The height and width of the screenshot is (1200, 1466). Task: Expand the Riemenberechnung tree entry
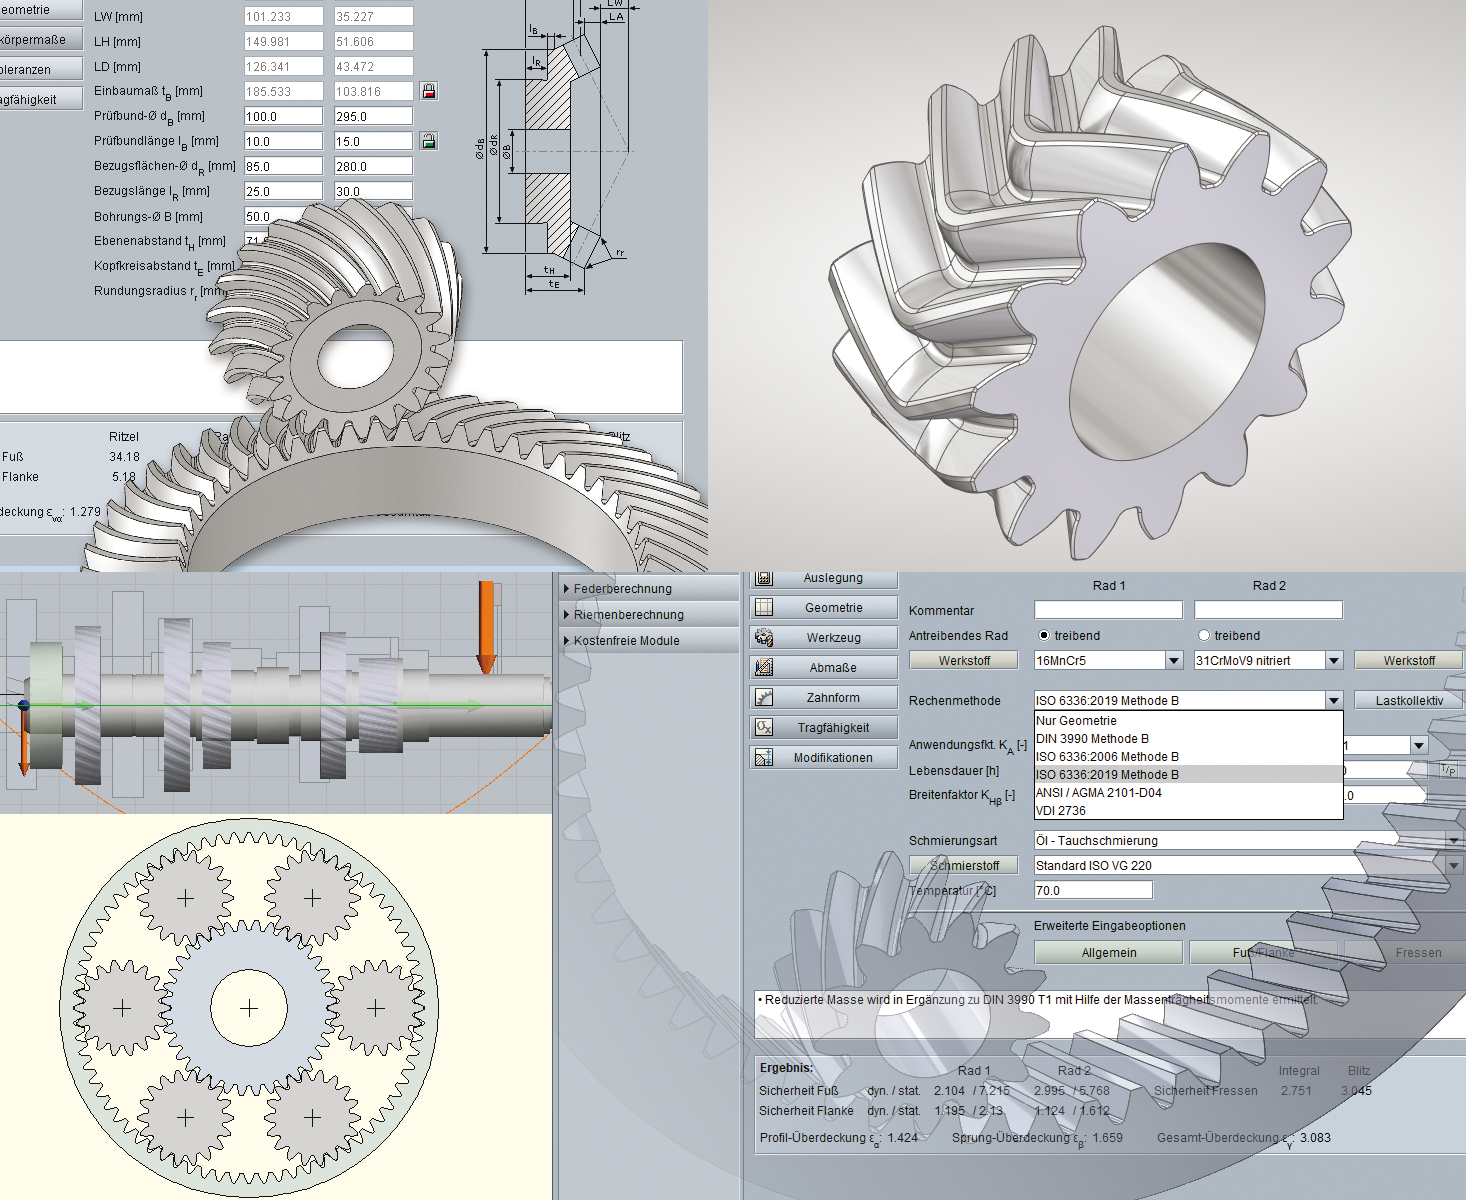point(566,615)
